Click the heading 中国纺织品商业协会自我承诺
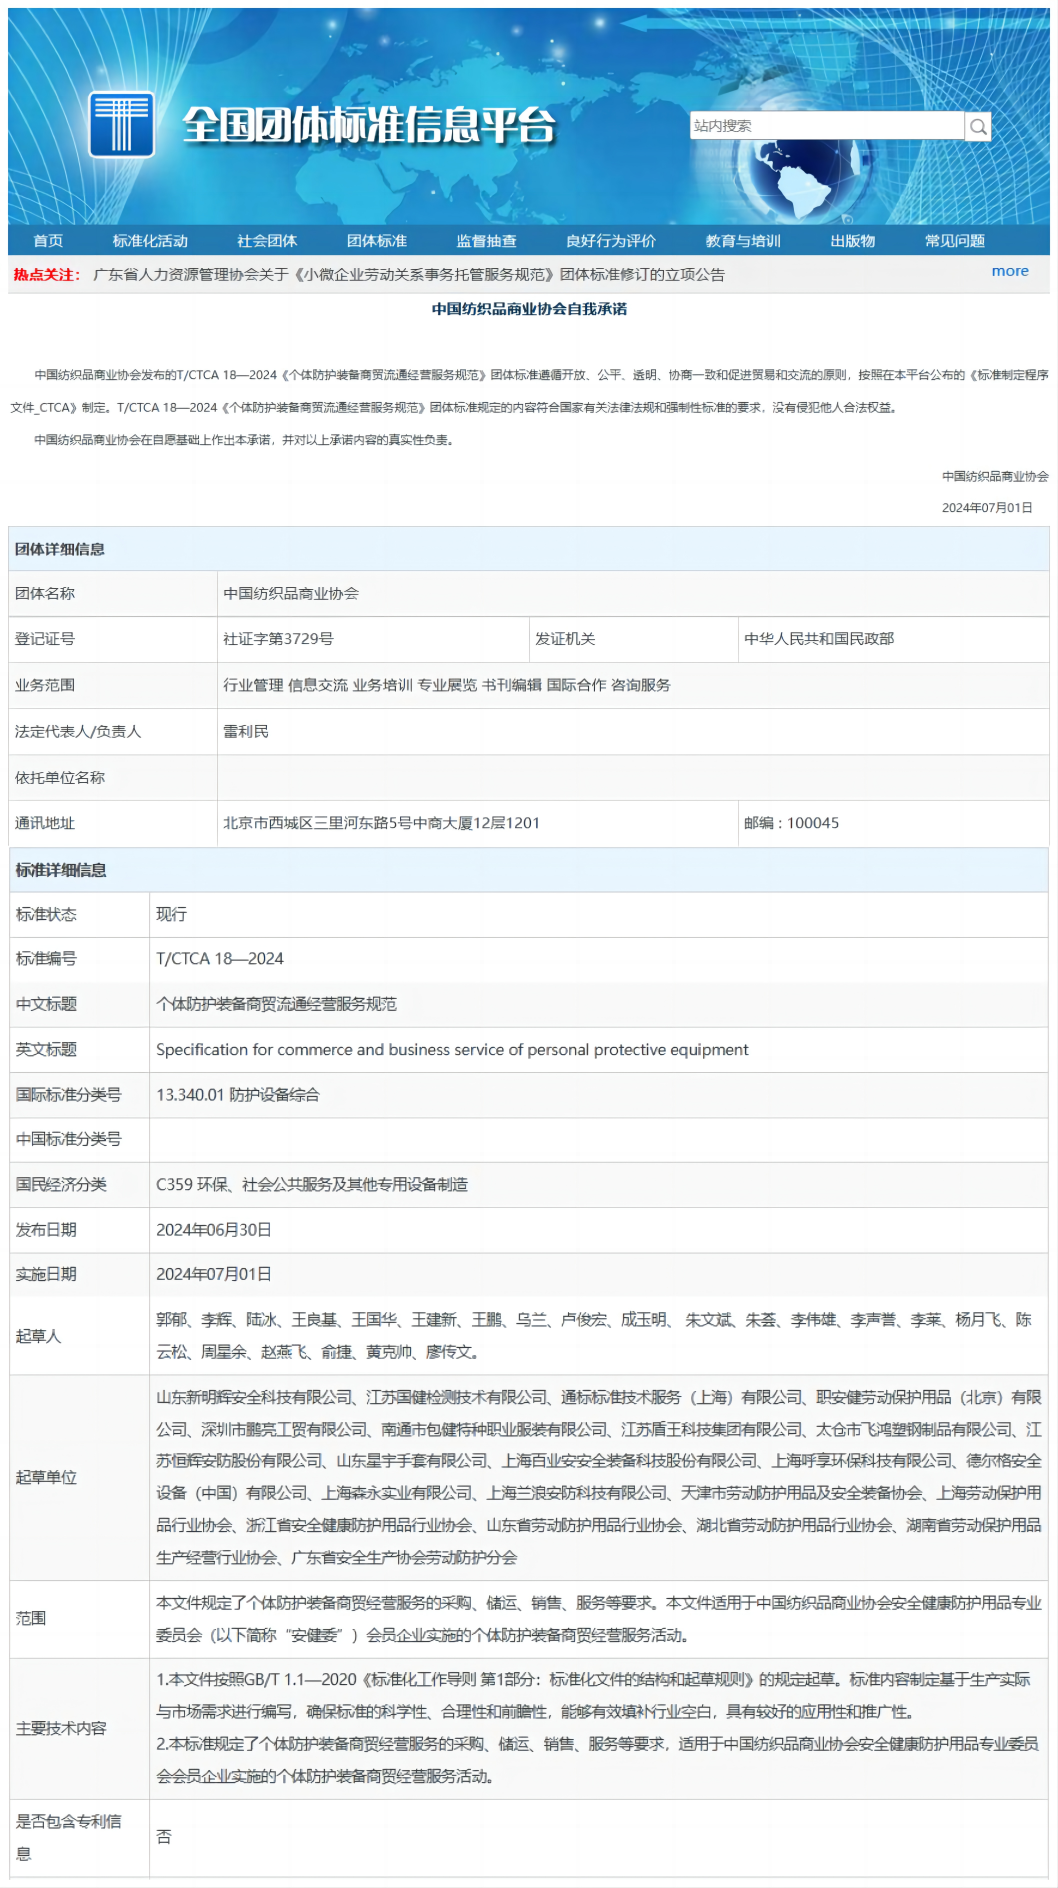This screenshot has height=1888, width=1058. point(529,309)
